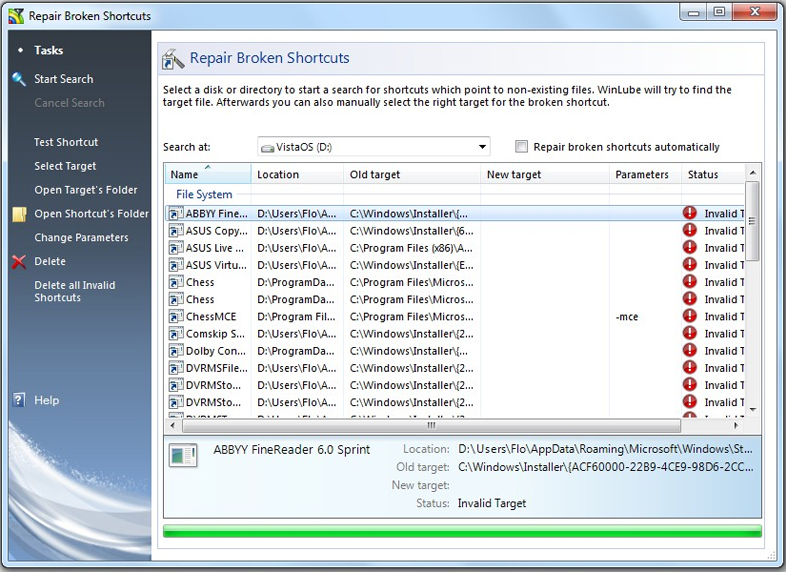Click the Start Search magnifier icon

point(18,79)
